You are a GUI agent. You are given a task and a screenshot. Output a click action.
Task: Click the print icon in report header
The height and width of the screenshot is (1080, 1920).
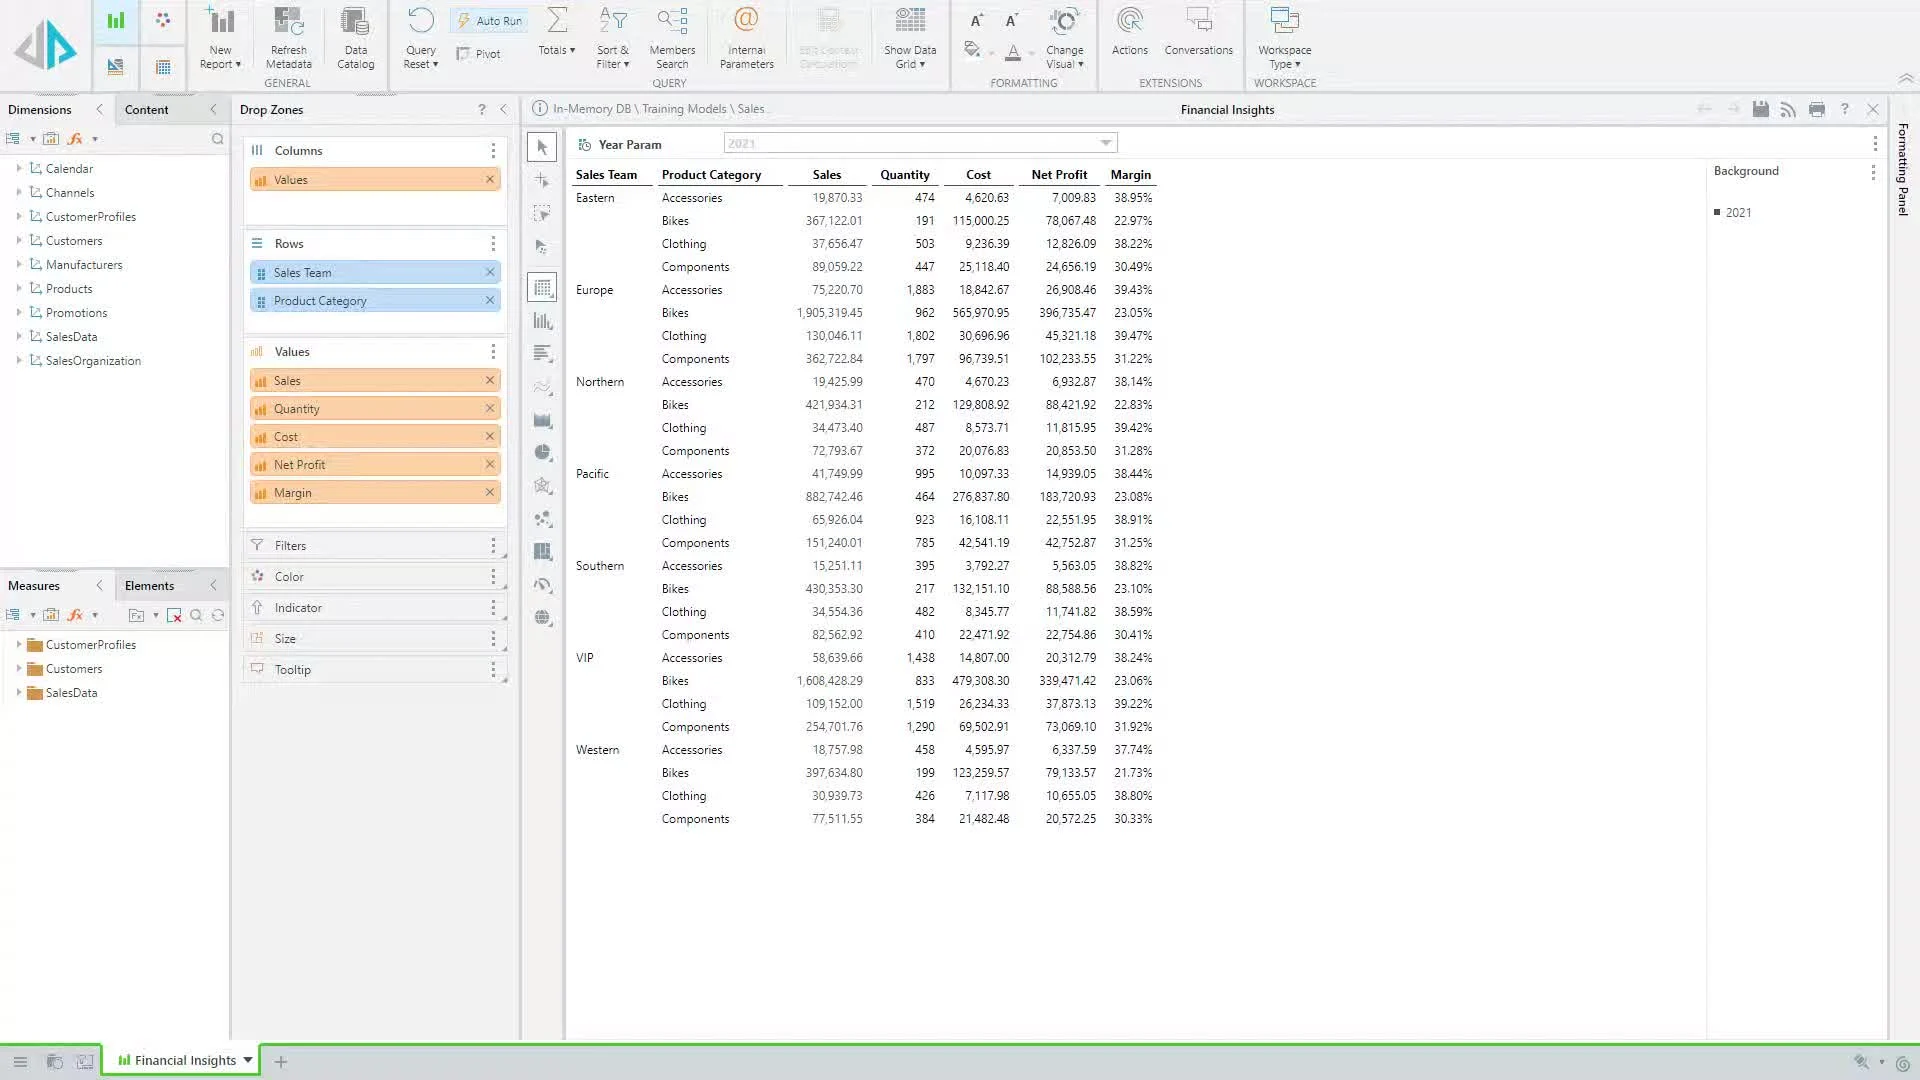(1817, 109)
